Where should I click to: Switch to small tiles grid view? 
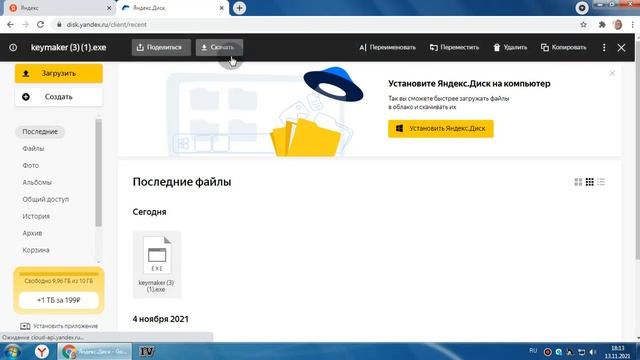point(589,182)
